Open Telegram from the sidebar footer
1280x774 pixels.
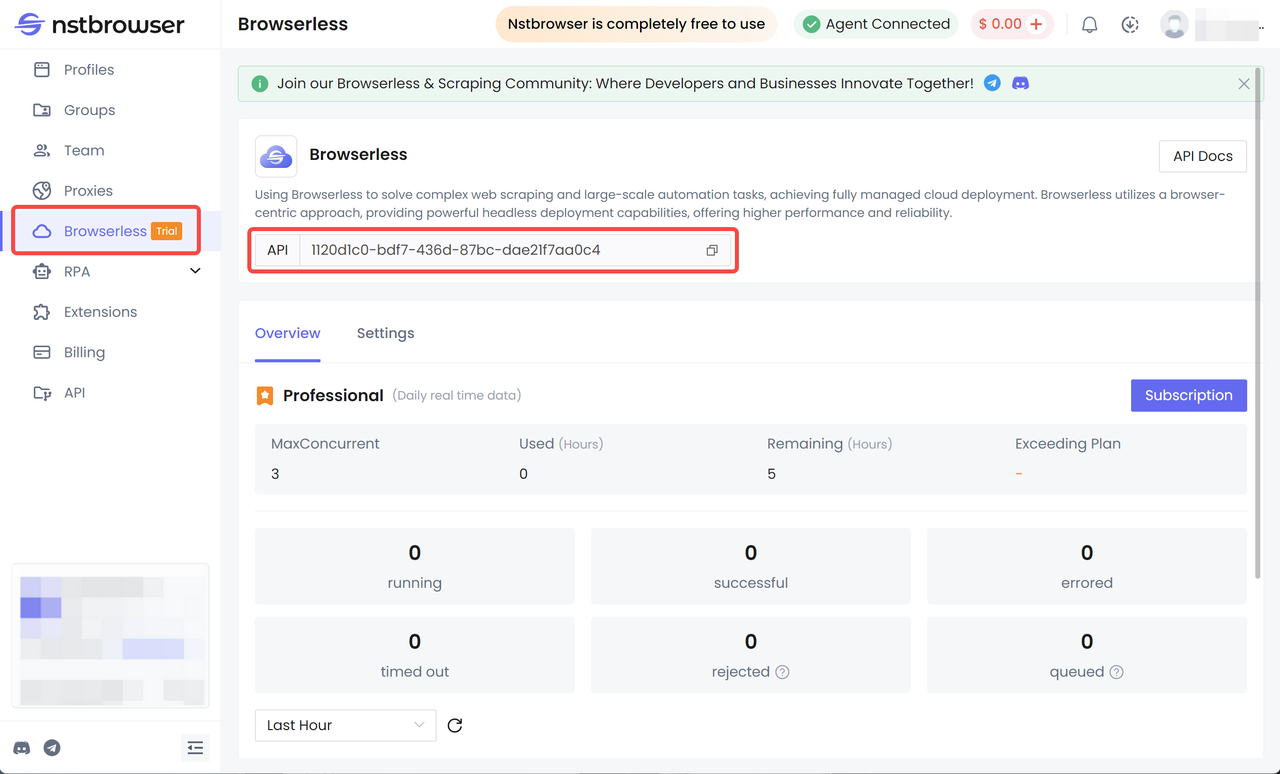coord(52,748)
